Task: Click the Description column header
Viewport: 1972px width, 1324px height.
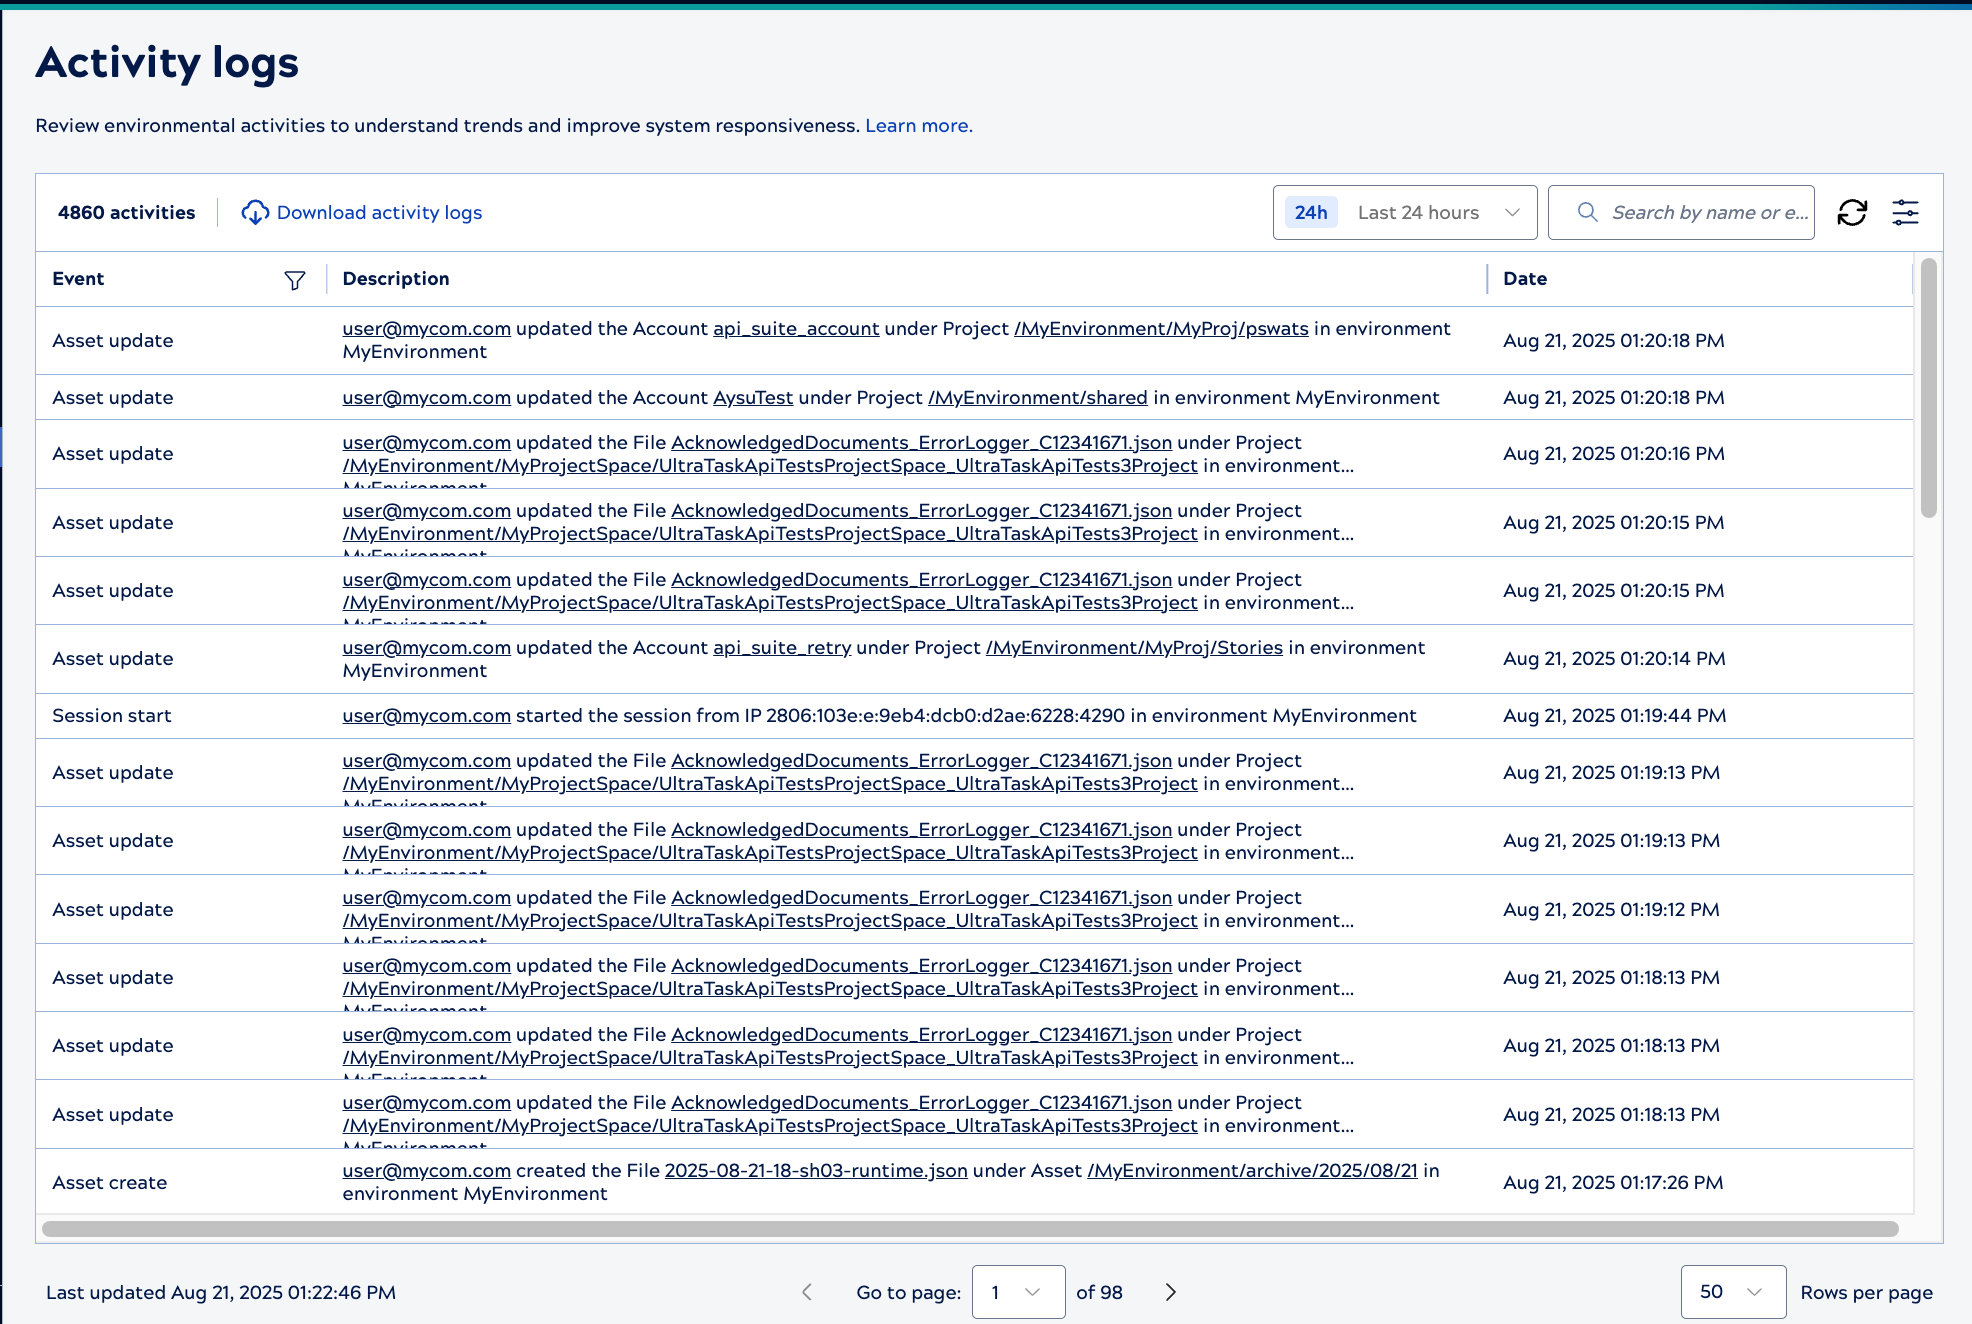Action: click(396, 279)
